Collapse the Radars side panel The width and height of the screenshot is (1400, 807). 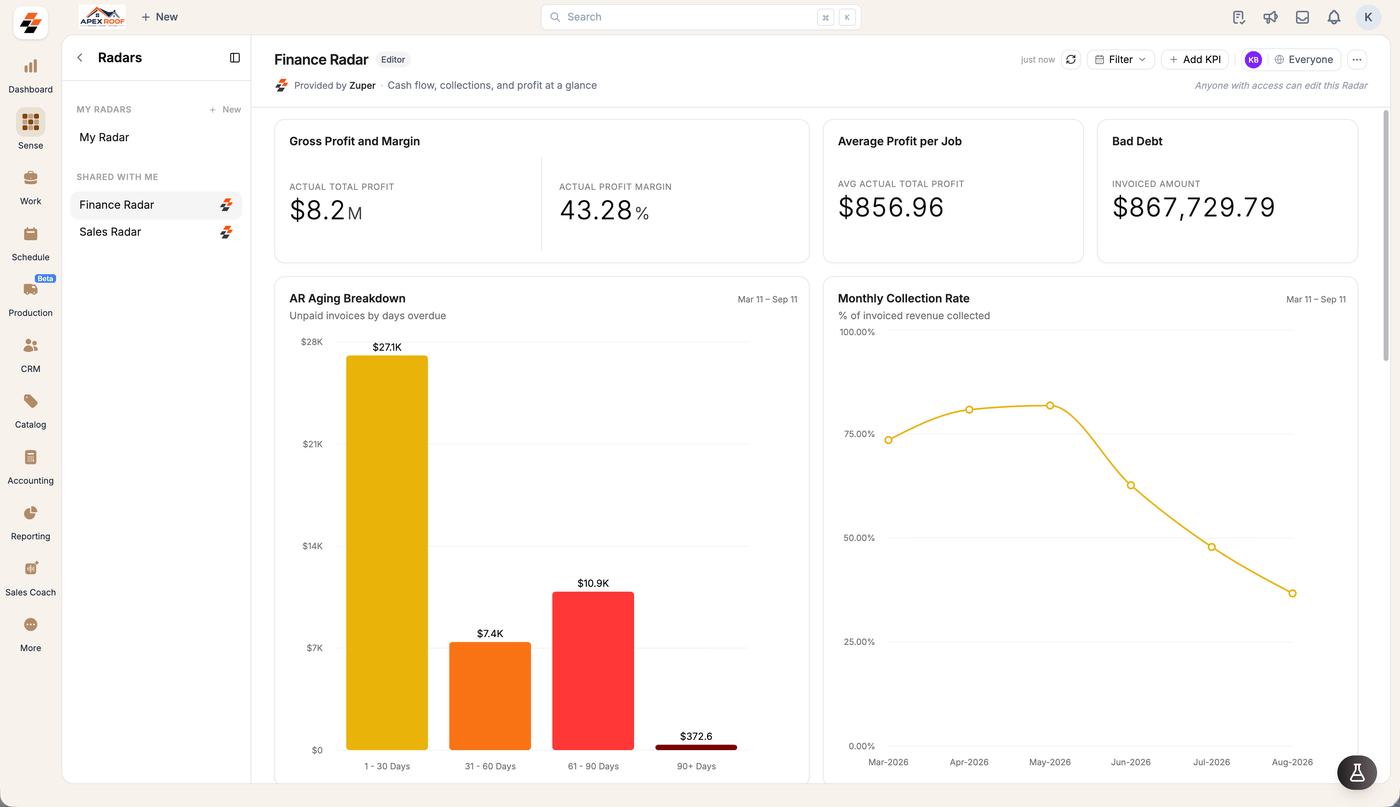pyautogui.click(x=235, y=58)
